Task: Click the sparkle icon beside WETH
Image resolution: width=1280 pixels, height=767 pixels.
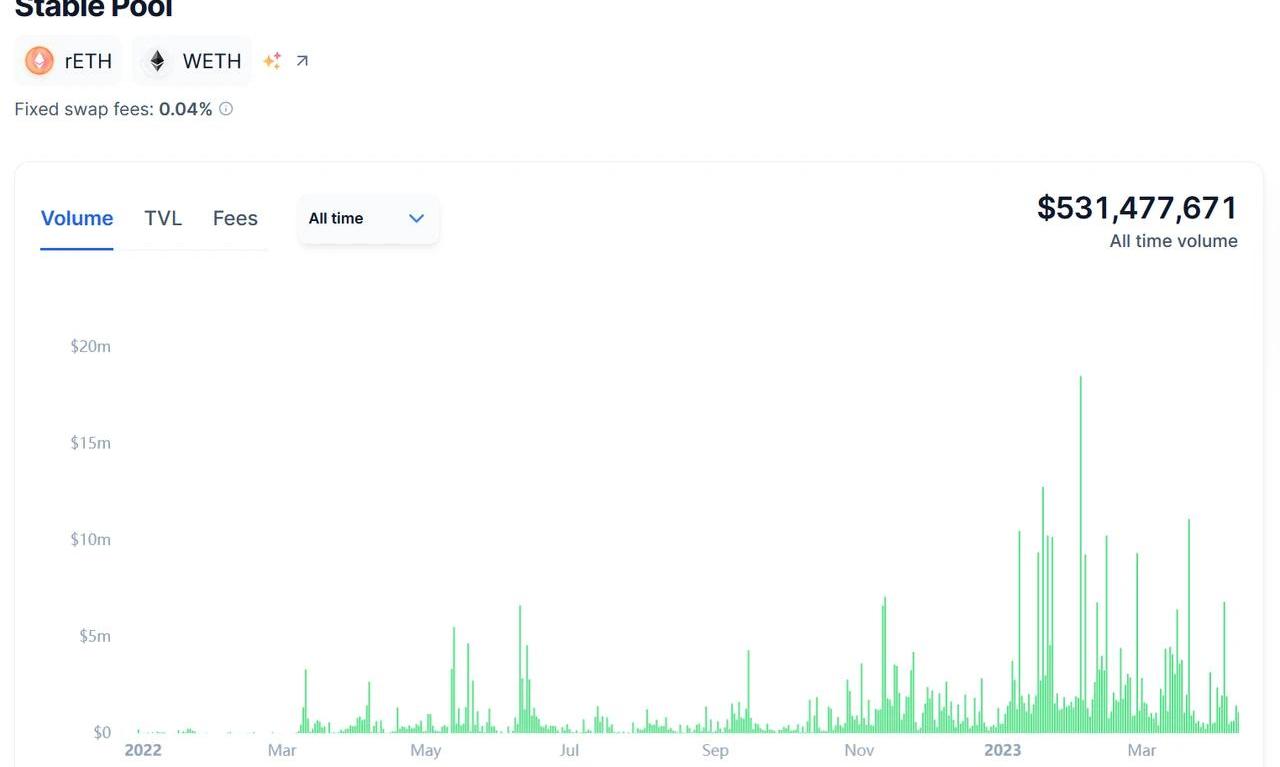Action: point(272,61)
